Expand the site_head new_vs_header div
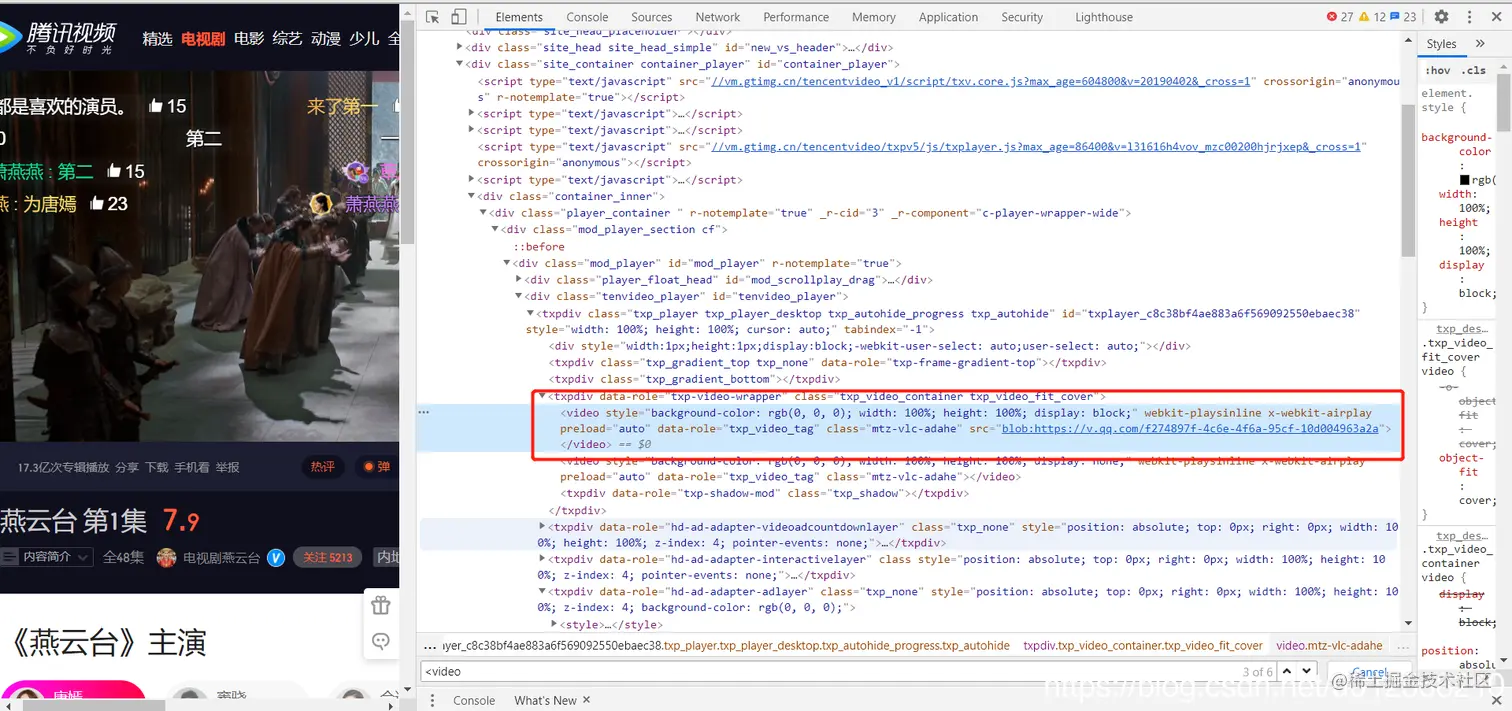This screenshot has height=711, width=1512. (x=460, y=48)
